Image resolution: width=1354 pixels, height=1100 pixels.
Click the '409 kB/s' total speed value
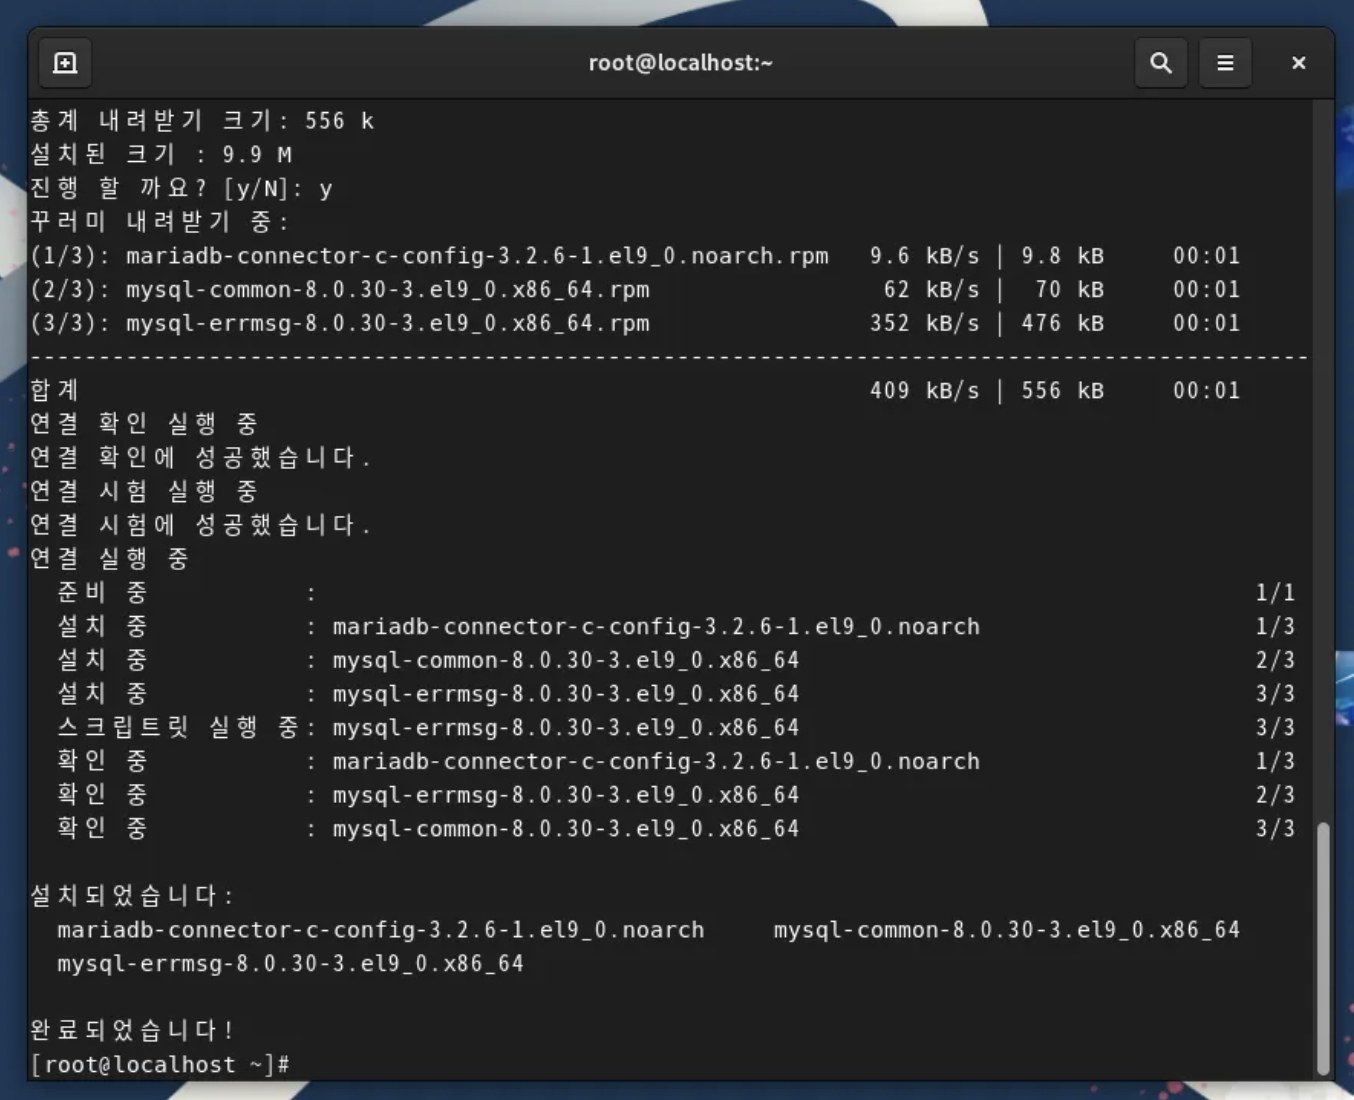tap(924, 391)
